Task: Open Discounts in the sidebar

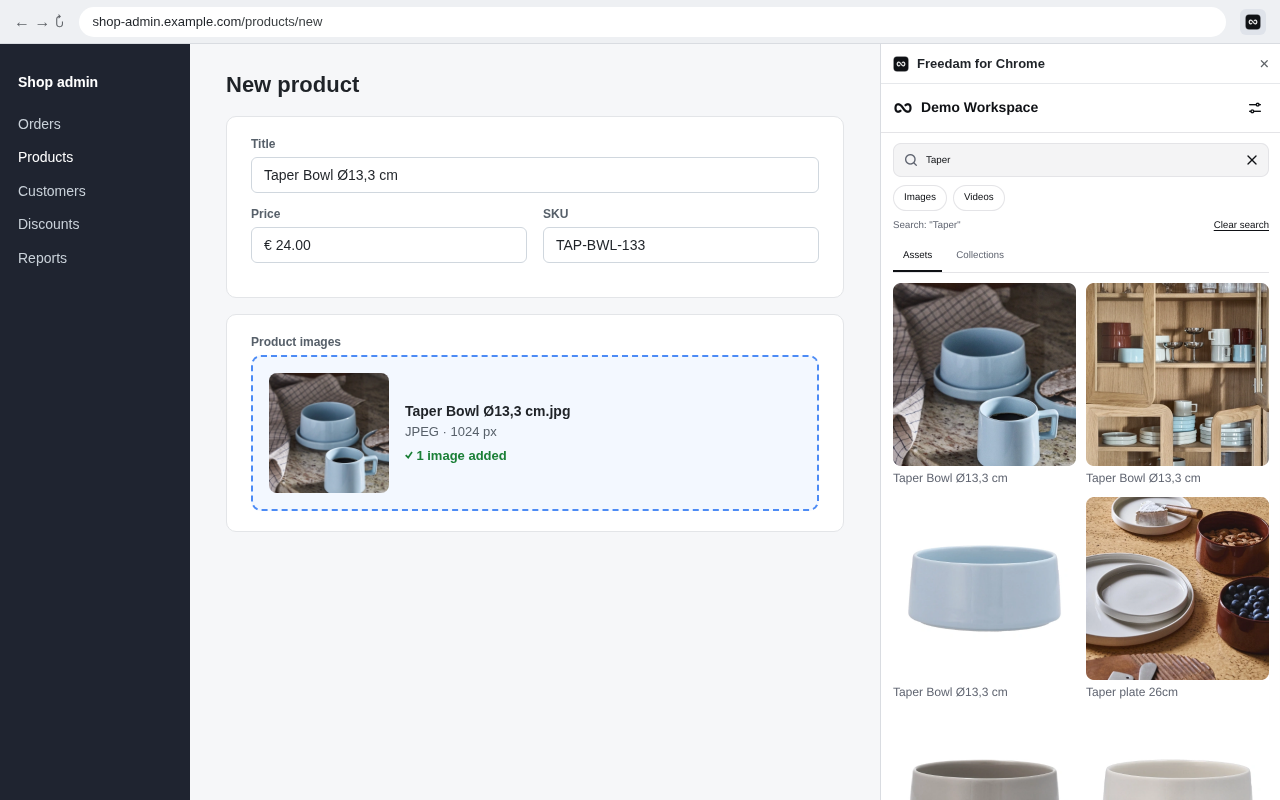Action: (x=48, y=224)
